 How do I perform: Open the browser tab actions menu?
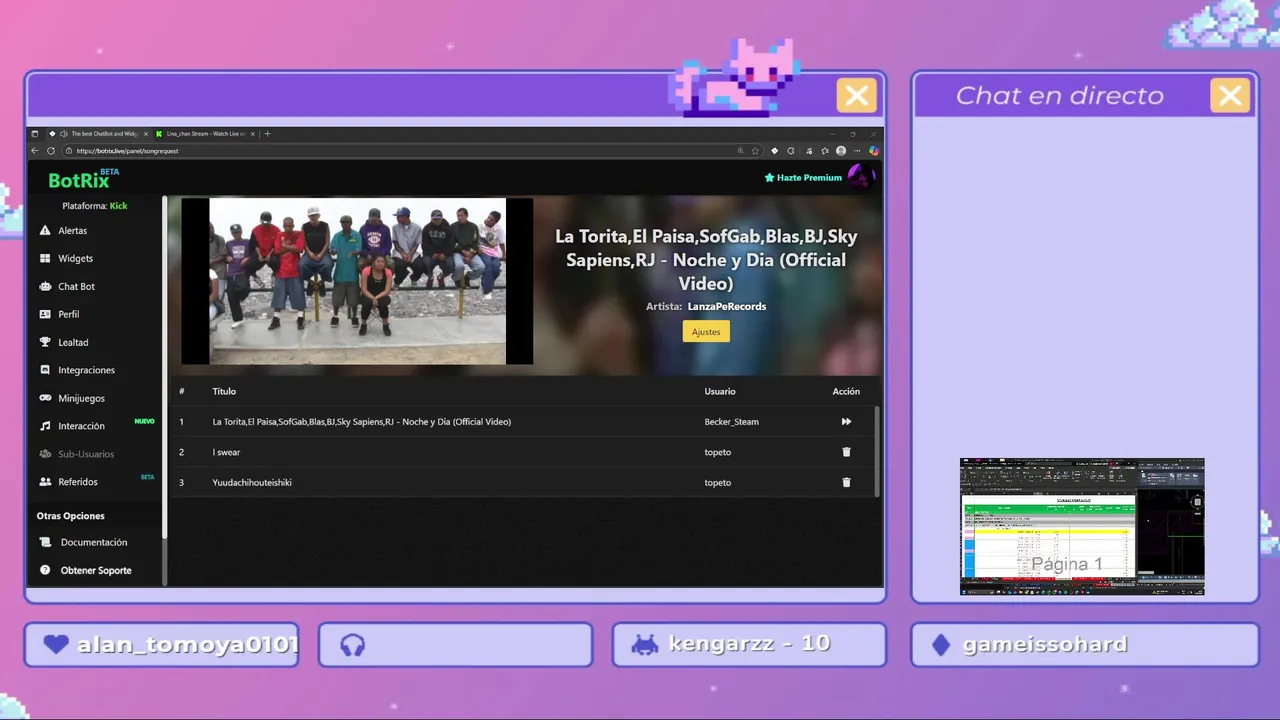point(35,133)
